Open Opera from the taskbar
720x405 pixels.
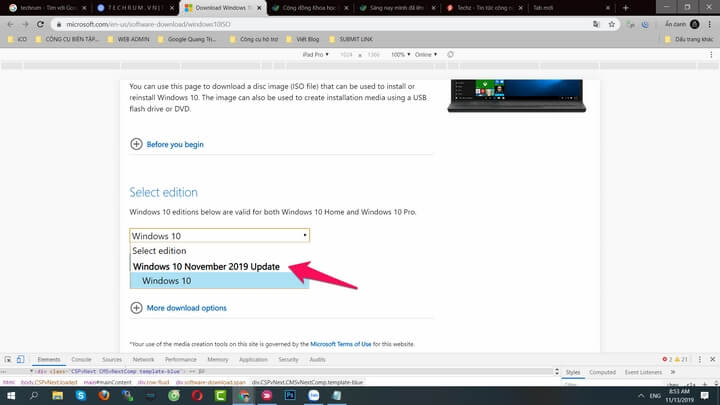point(197,395)
